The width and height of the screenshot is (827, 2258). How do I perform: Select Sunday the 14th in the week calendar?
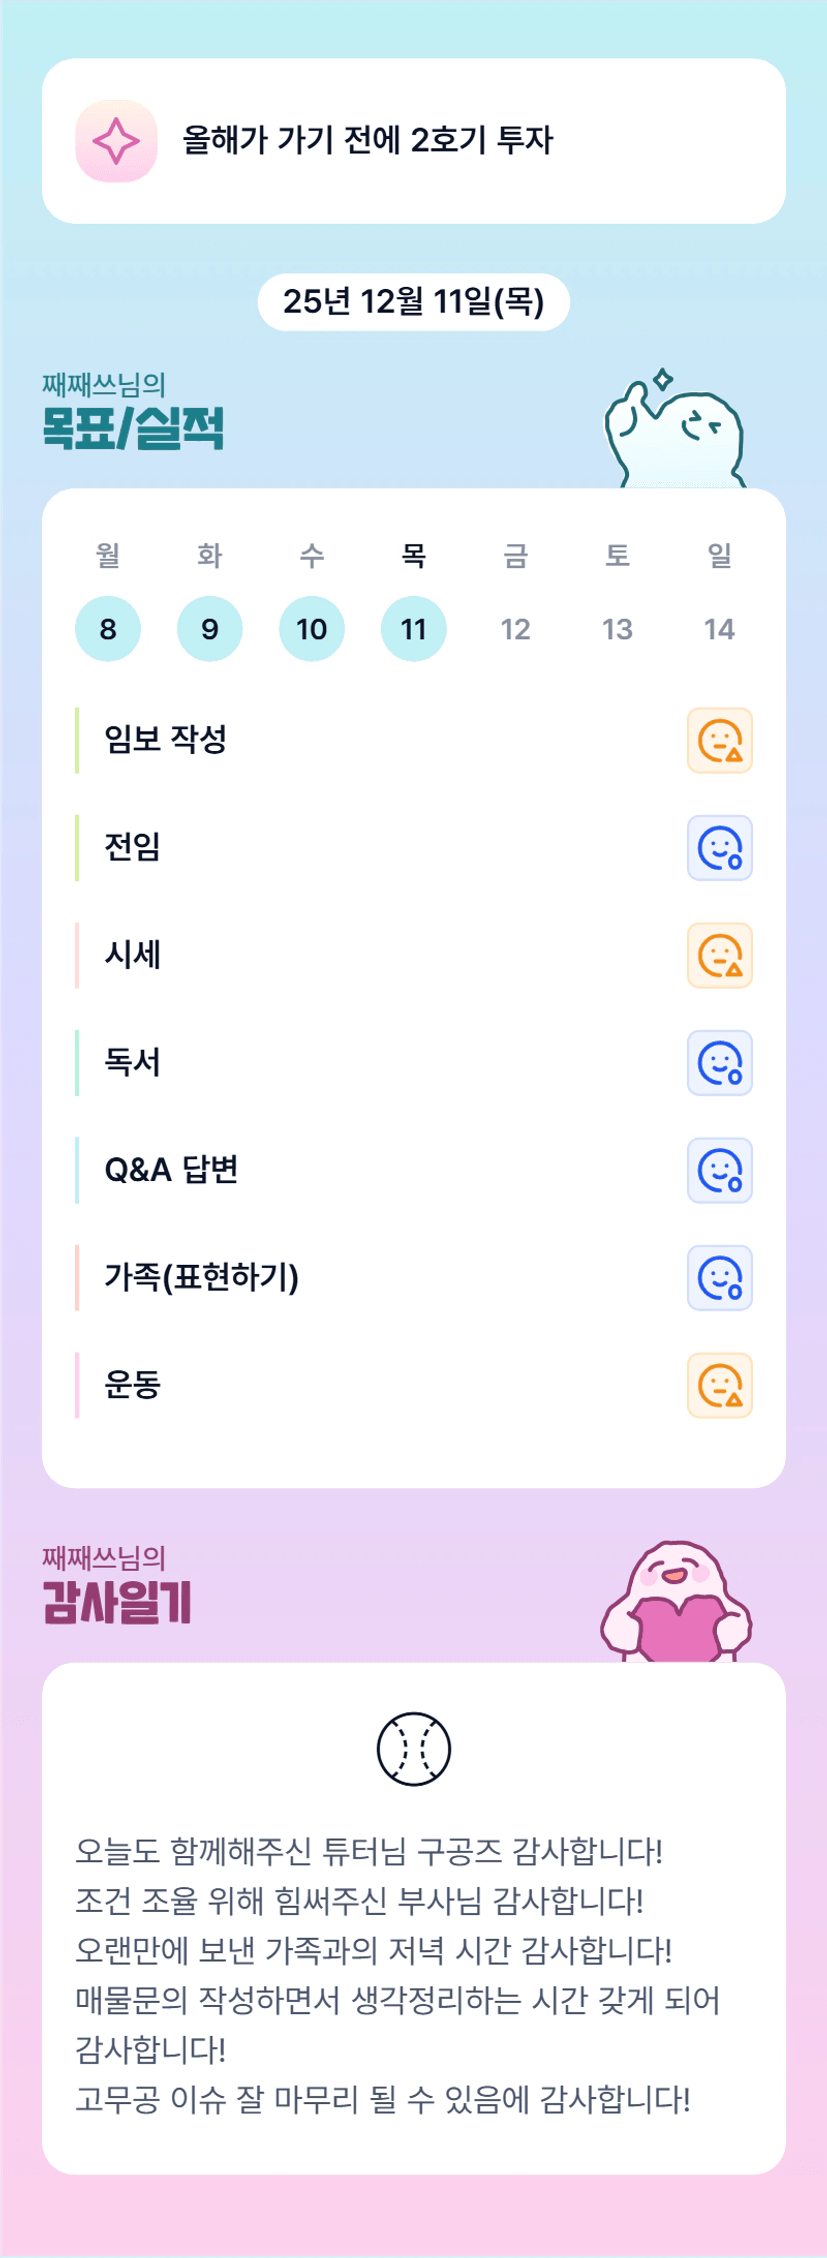(x=719, y=629)
